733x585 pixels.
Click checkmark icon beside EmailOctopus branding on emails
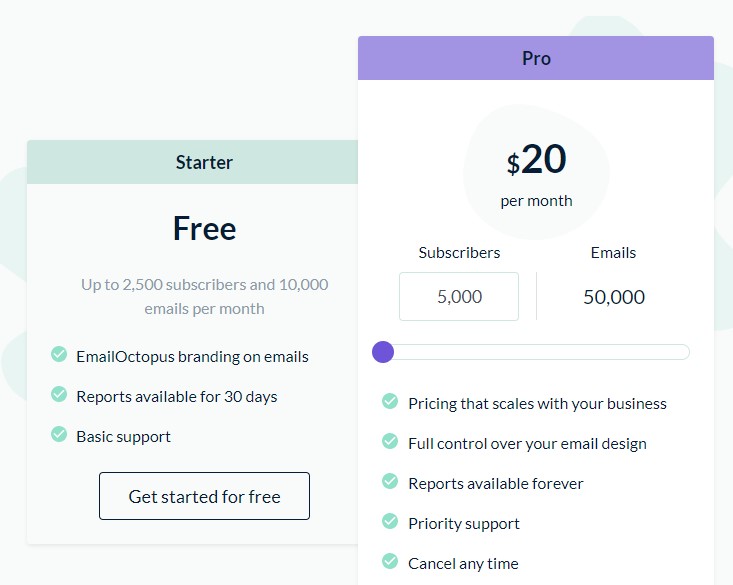click(x=59, y=354)
